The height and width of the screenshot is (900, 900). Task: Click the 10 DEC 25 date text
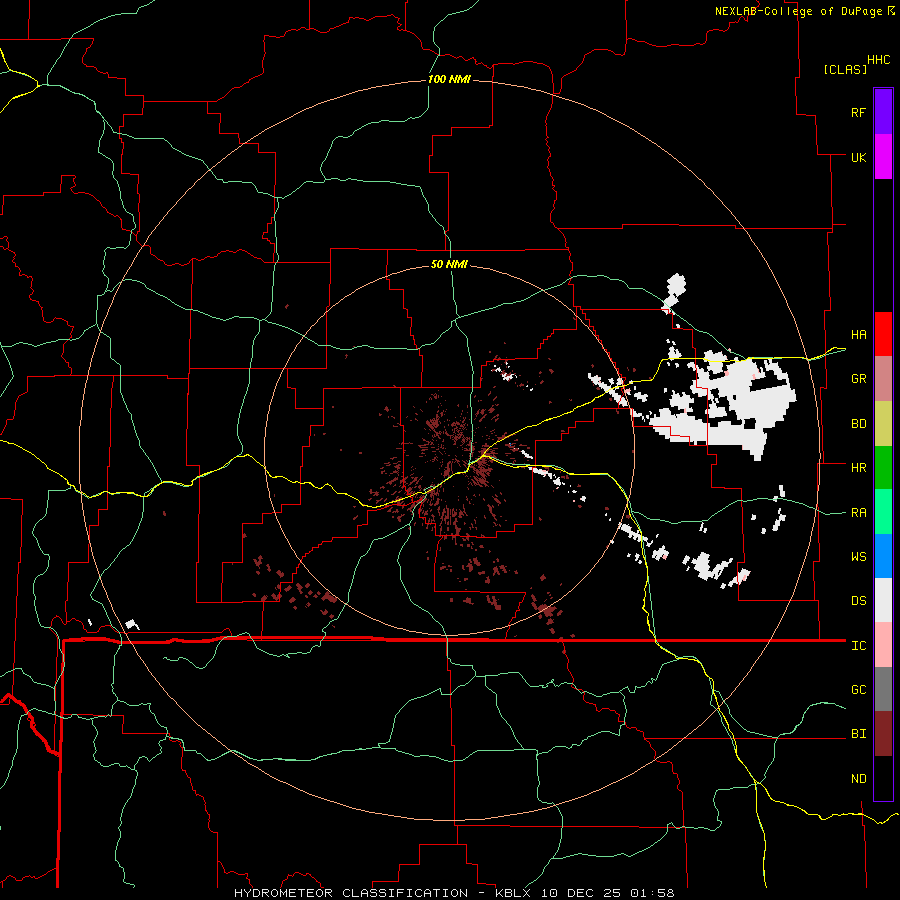tap(581, 893)
